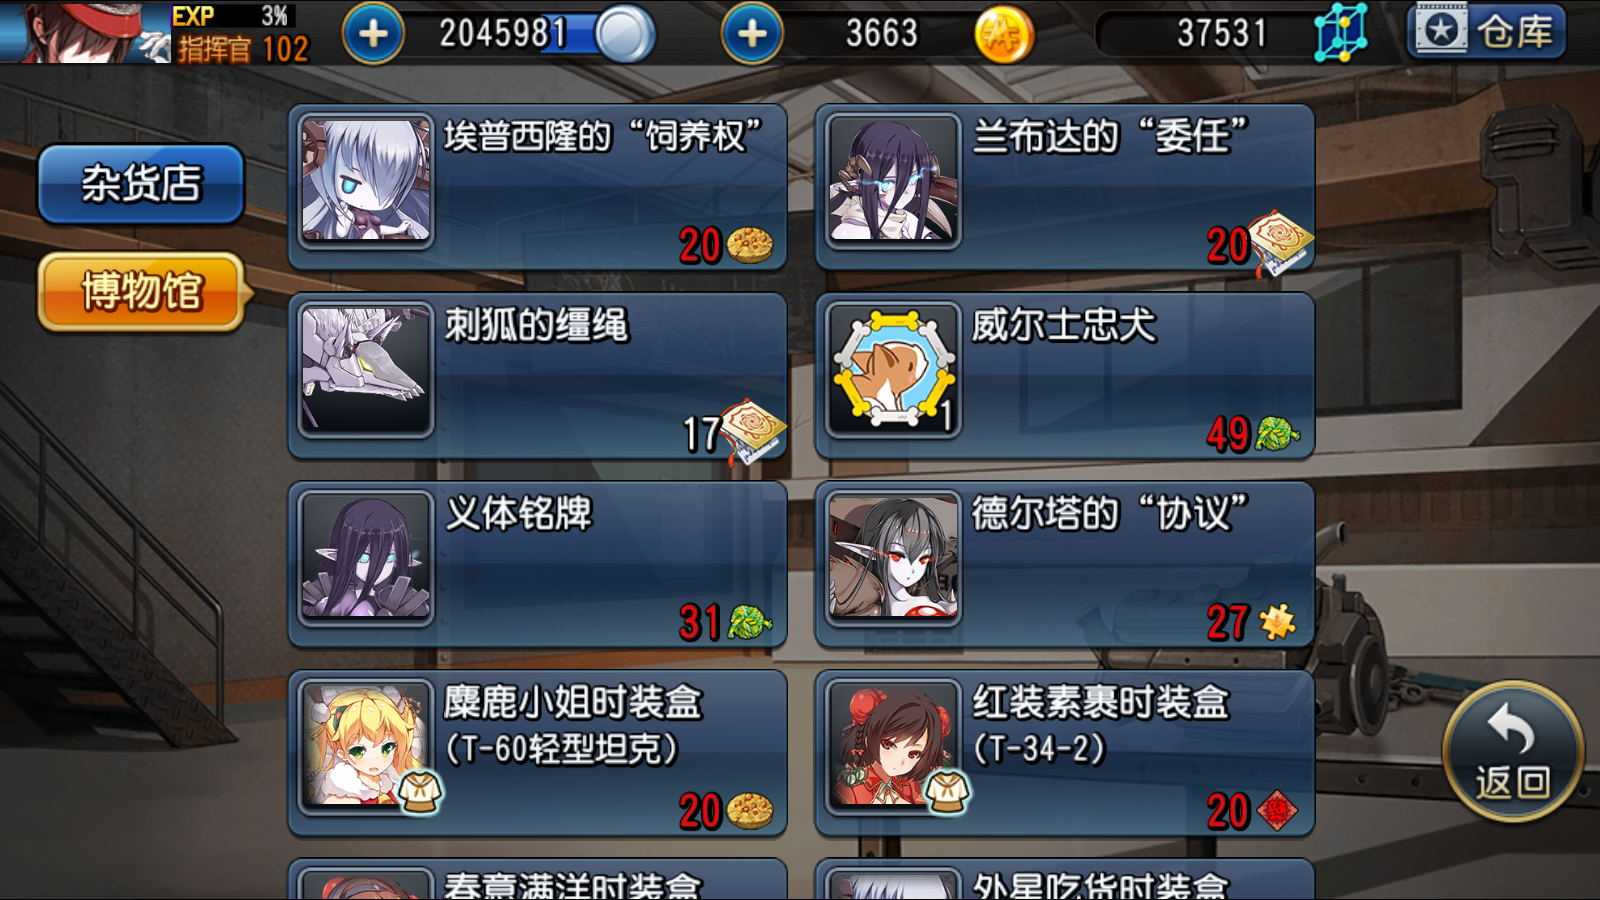The height and width of the screenshot is (900, 1600).
Task: Select the 博物馆 tab
Action: click(141, 292)
